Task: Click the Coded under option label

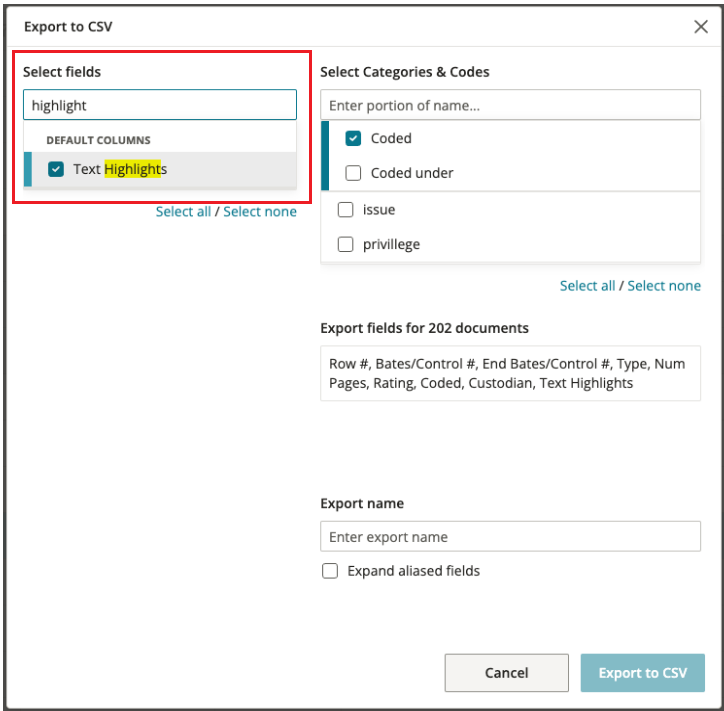Action: [x=412, y=173]
